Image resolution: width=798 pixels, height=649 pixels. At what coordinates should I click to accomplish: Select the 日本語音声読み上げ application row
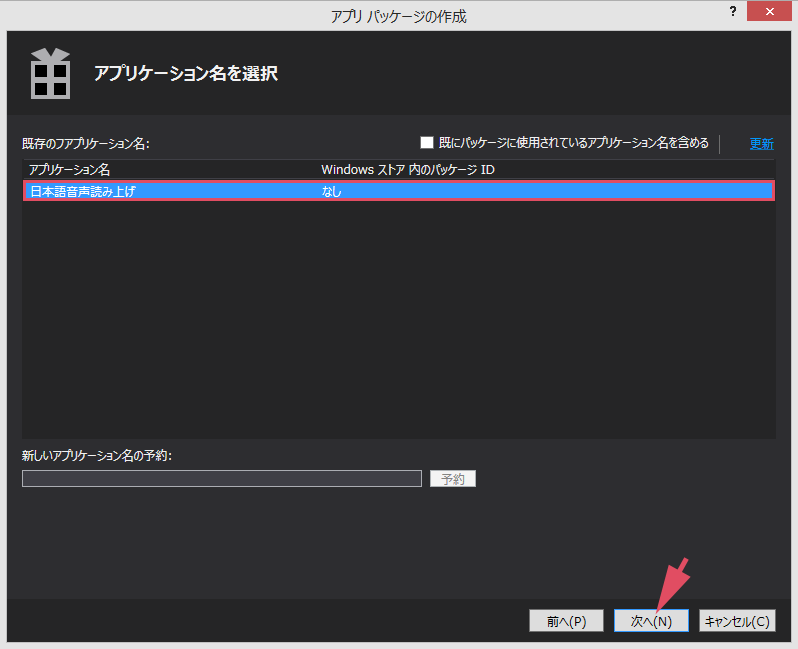click(x=399, y=191)
